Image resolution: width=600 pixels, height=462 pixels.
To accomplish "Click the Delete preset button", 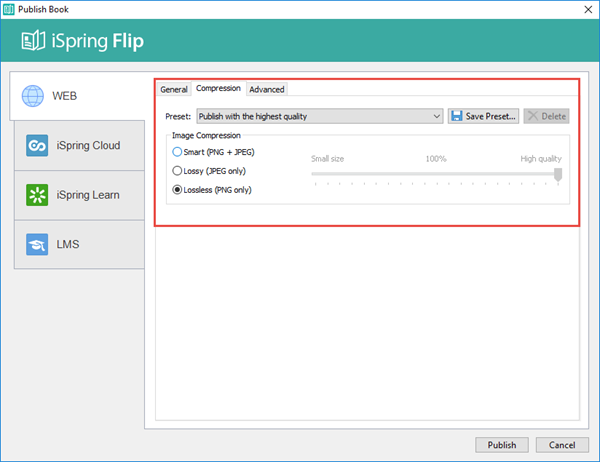I will coord(546,116).
